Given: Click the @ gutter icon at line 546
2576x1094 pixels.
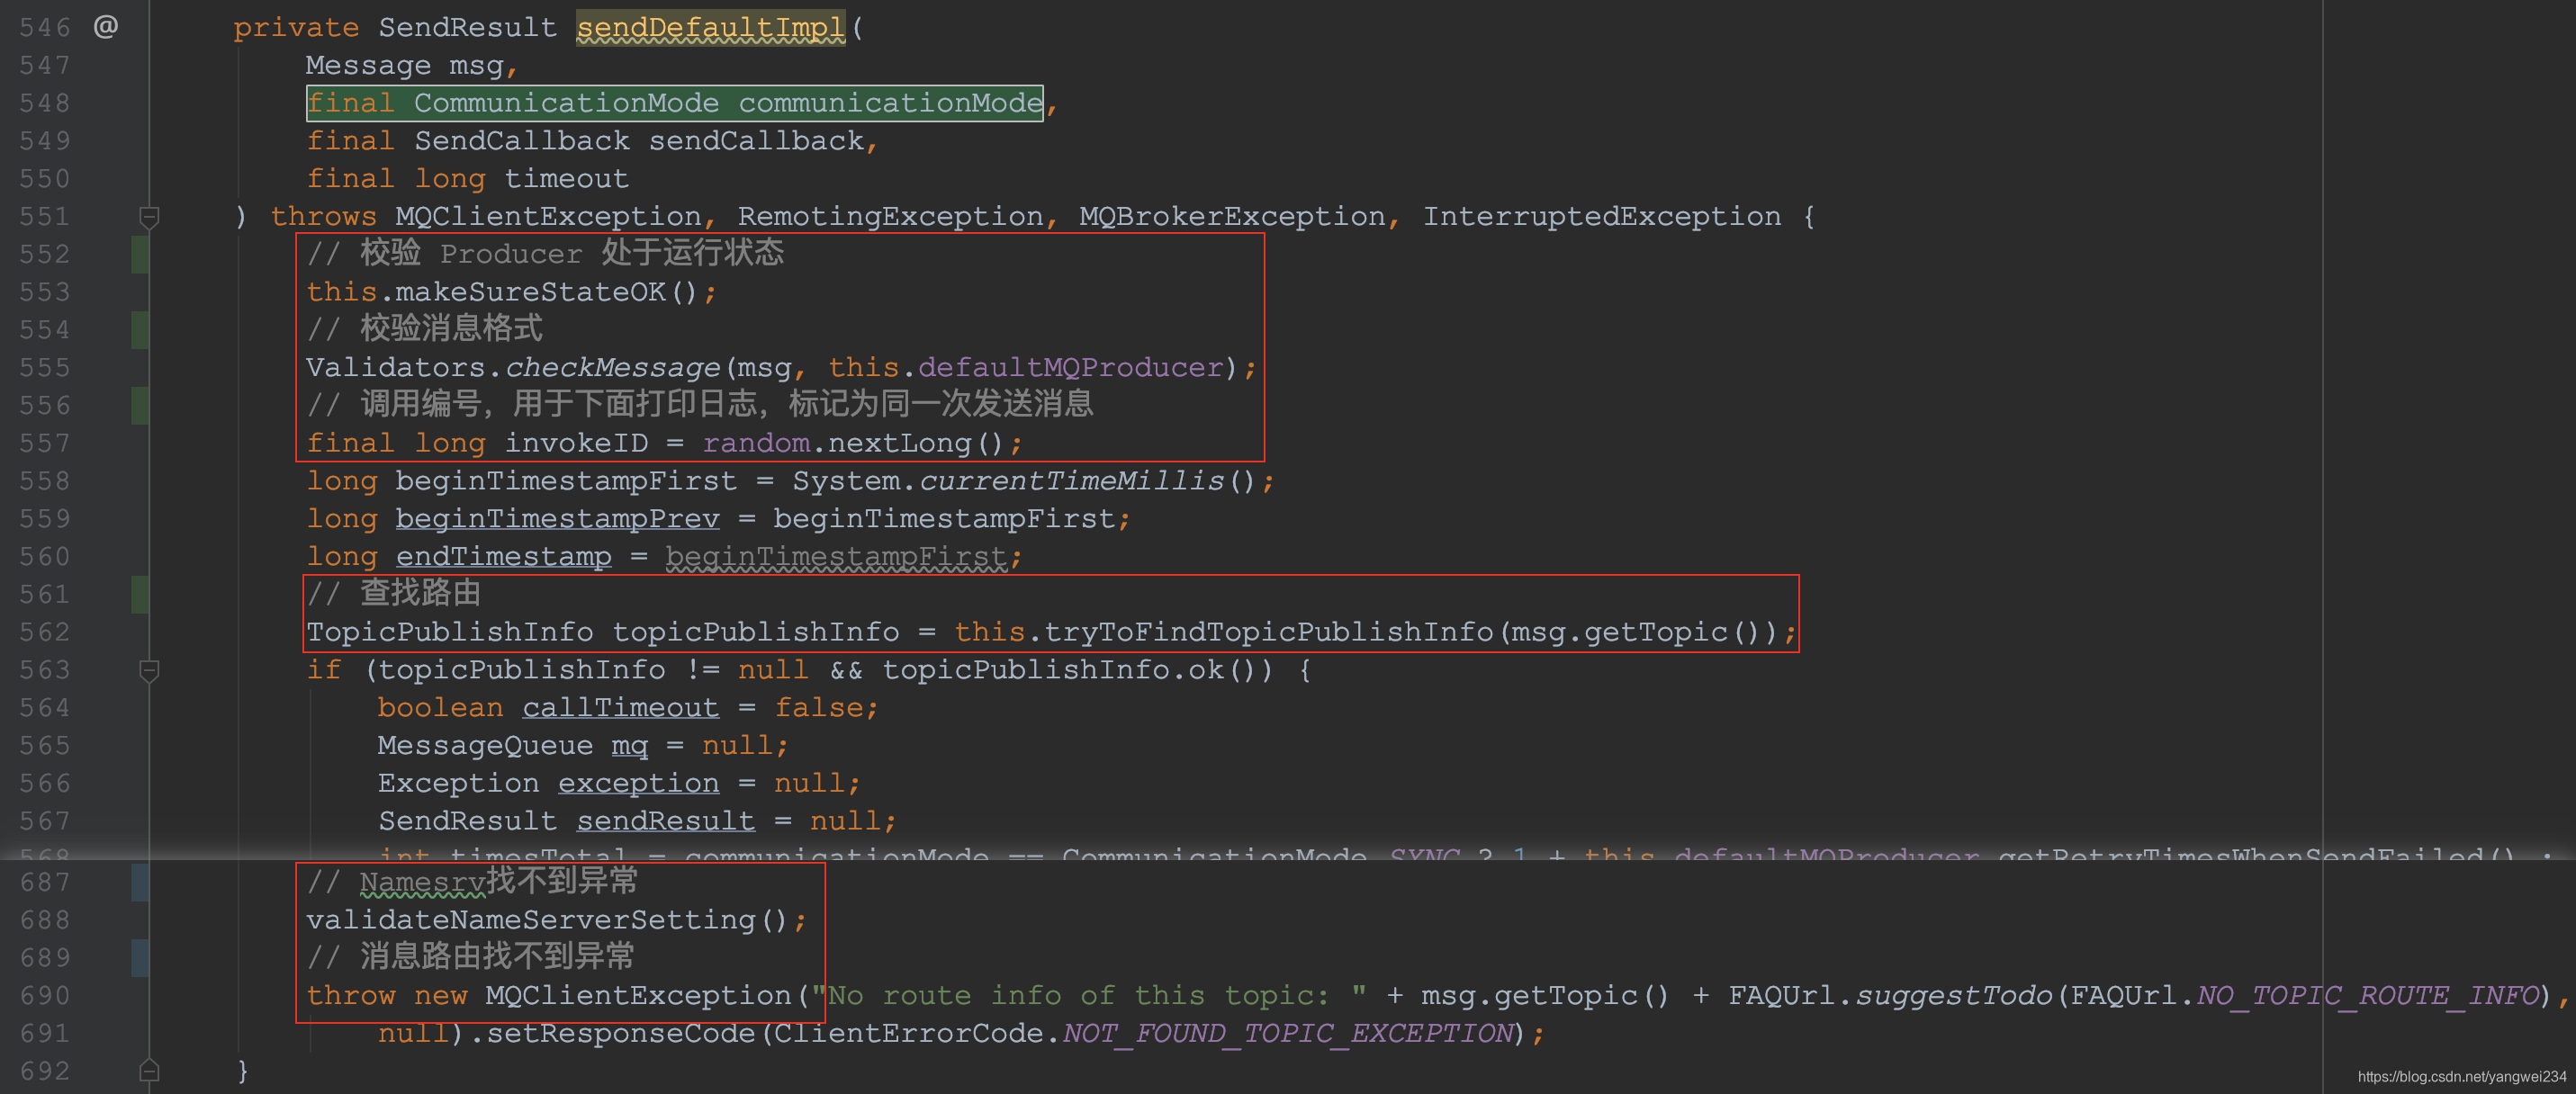Looking at the screenshot, I should [x=106, y=27].
